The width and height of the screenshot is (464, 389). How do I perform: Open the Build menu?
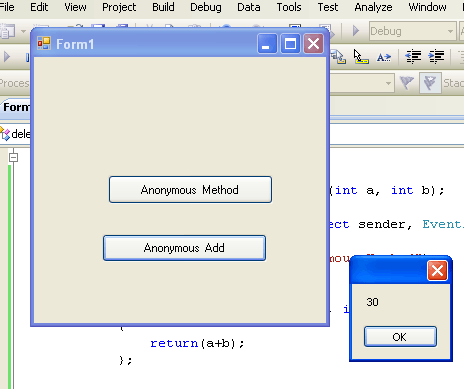[163, 7]
